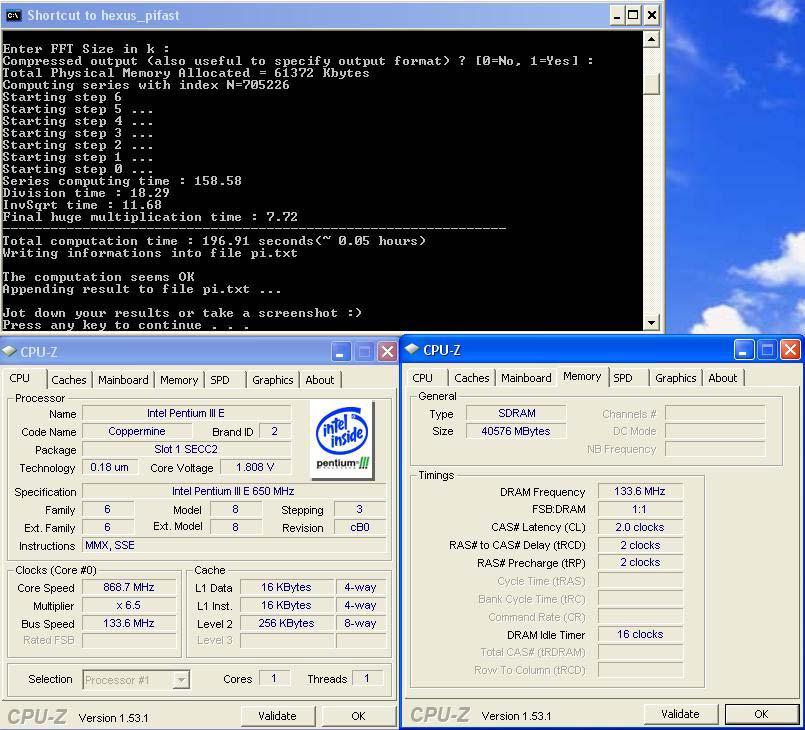Minimize the left CPU-Z window
805x730 pixels.
click(x=340, y=352)
